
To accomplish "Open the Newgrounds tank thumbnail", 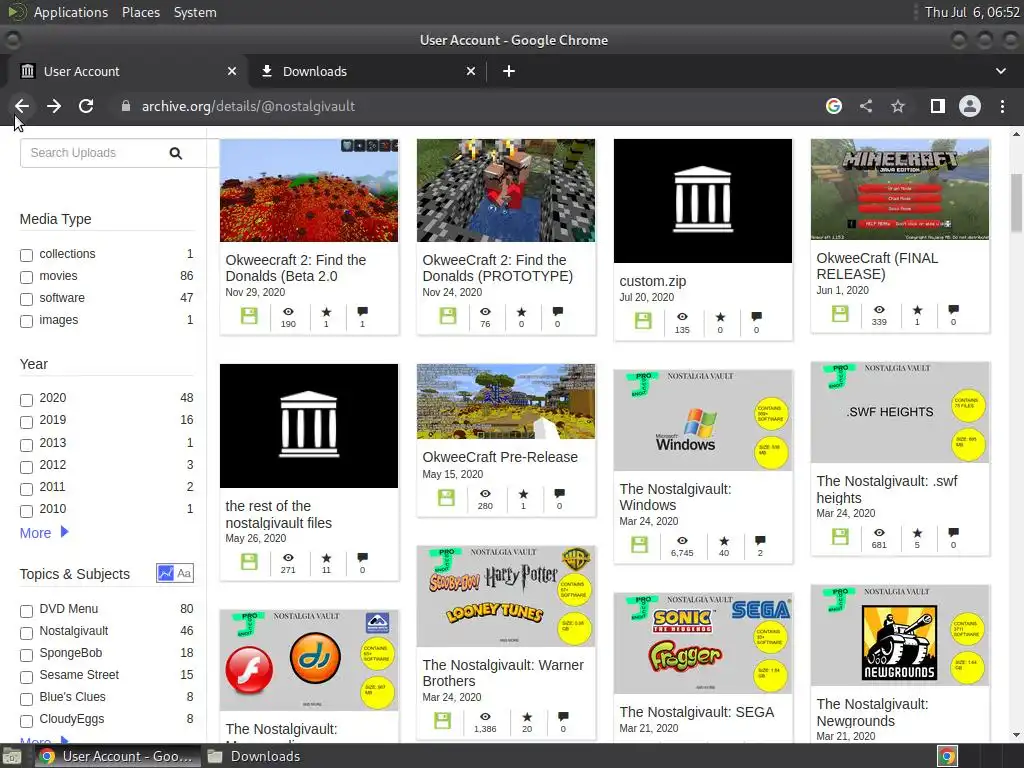I will [x=900, y=635].
